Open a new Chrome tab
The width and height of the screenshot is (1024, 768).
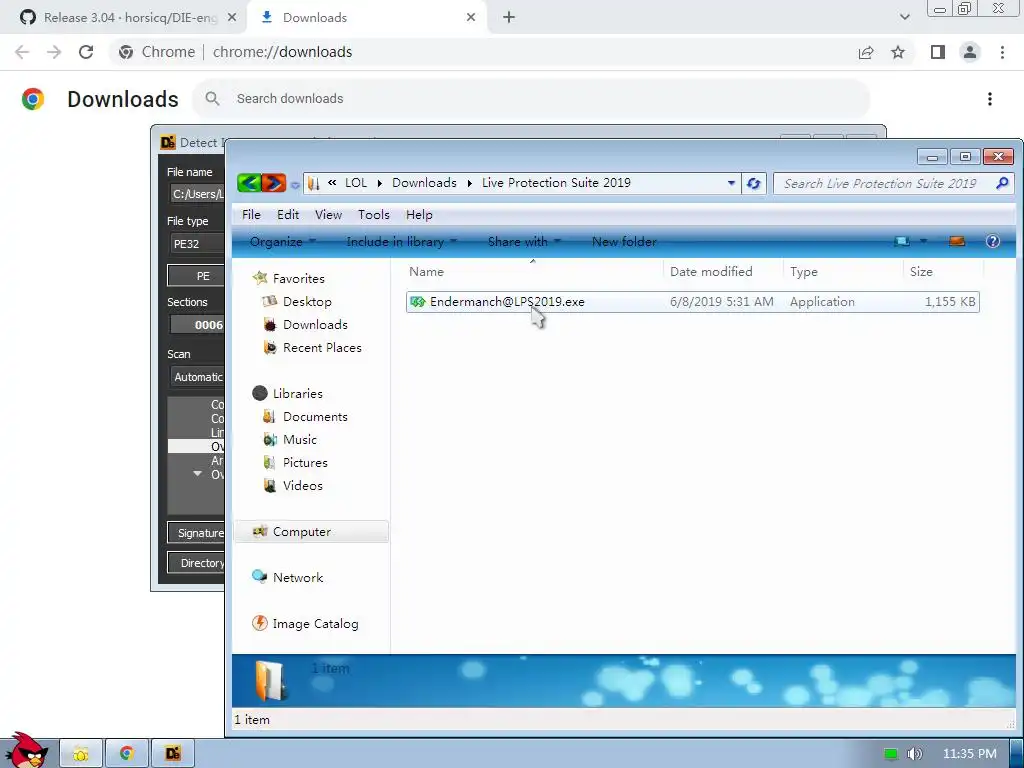pos(509,18)
